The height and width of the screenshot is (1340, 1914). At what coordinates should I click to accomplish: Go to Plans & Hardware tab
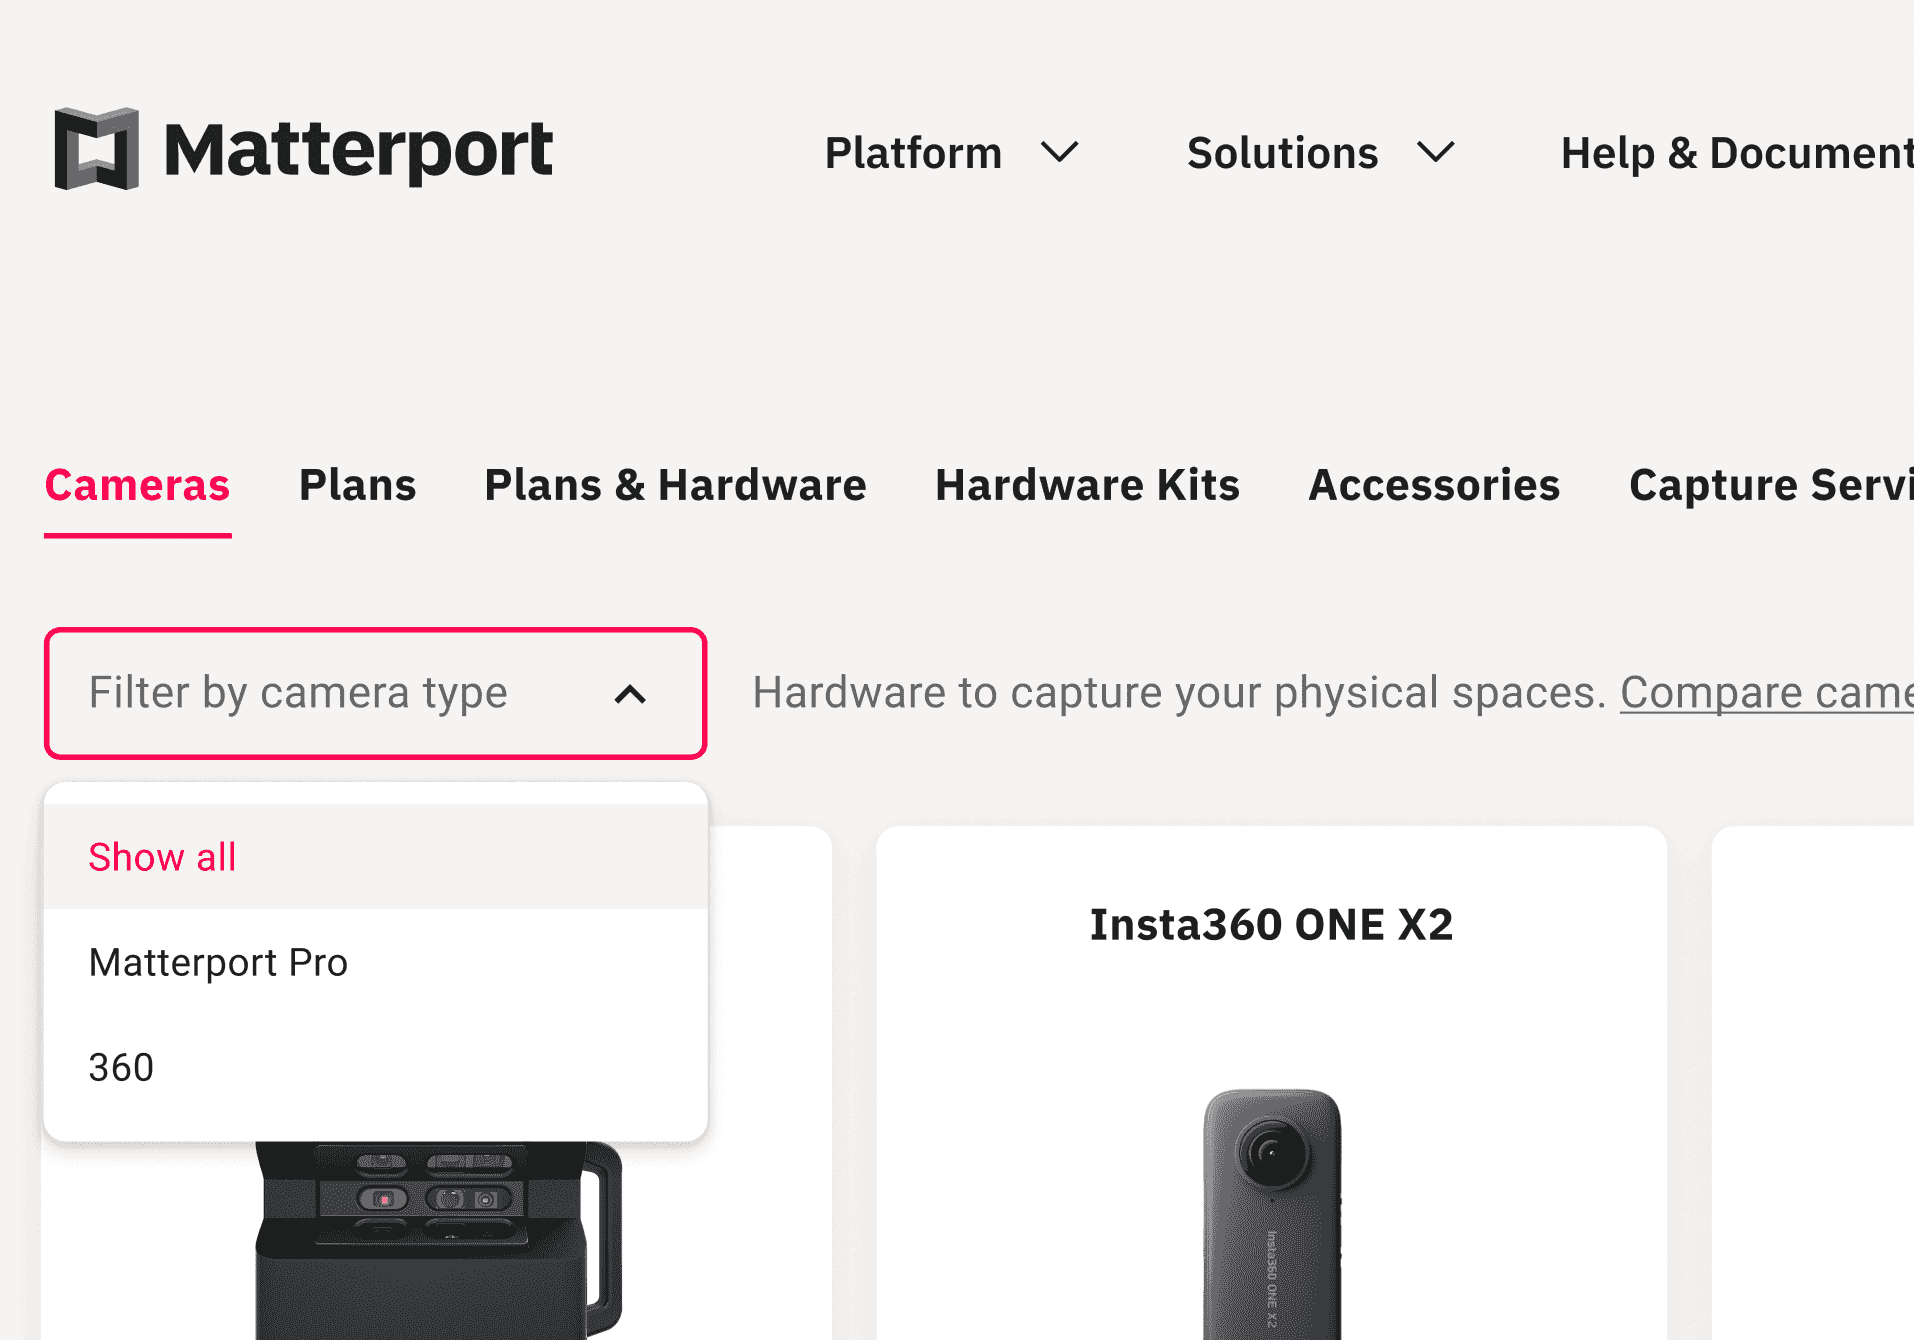tap(675, 485)
